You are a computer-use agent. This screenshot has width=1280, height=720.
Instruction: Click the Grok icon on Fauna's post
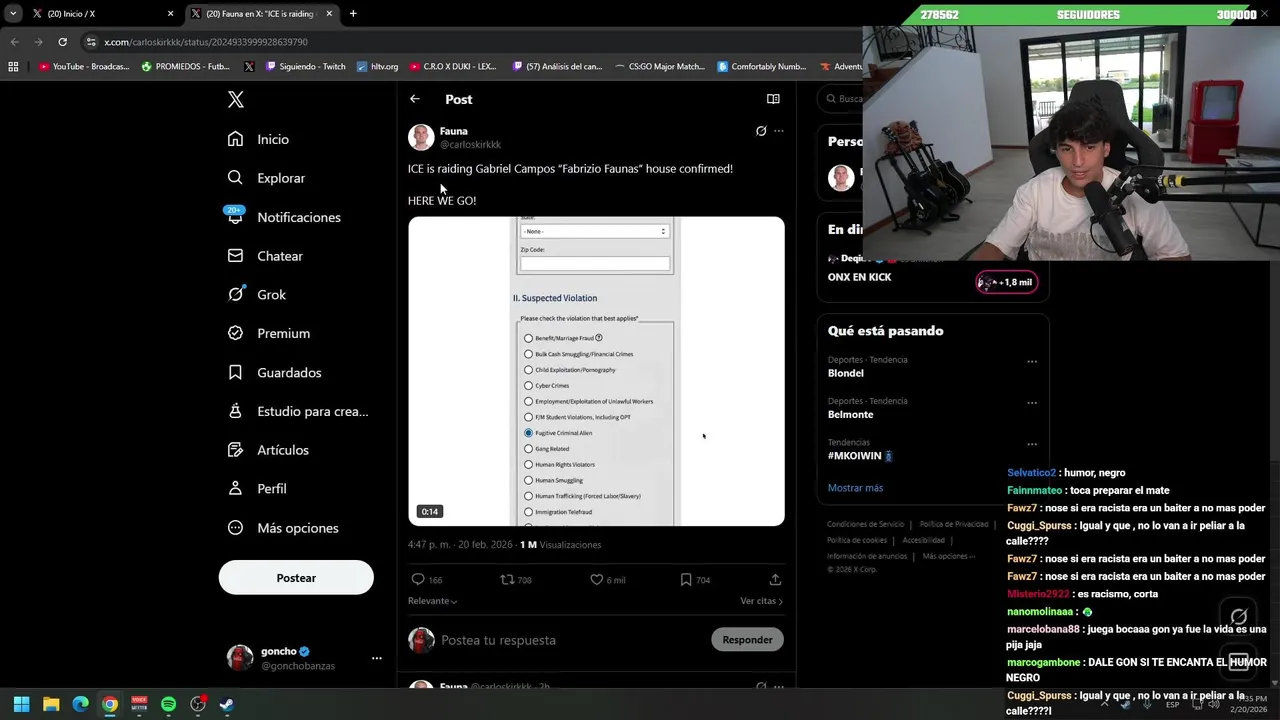coord(761,131)
